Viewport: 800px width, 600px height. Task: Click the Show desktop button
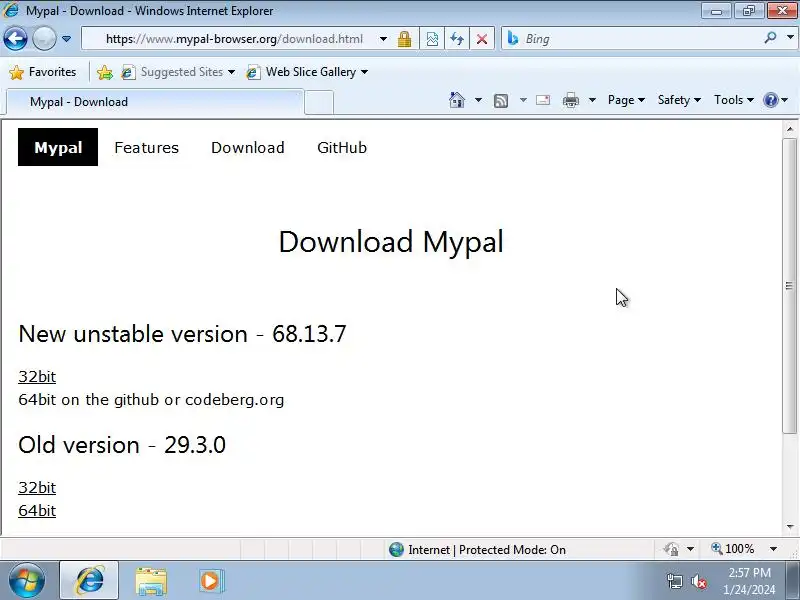(793, 581)
